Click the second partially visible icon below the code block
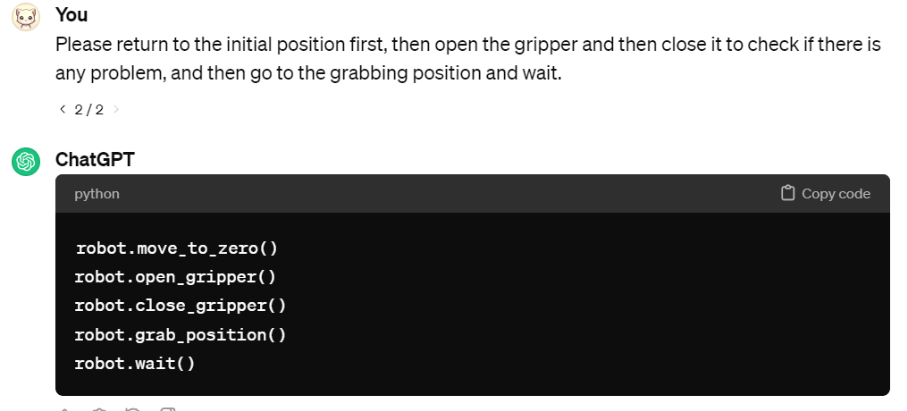The height and width of the screenshot is (411, 907). click(98, 409)
